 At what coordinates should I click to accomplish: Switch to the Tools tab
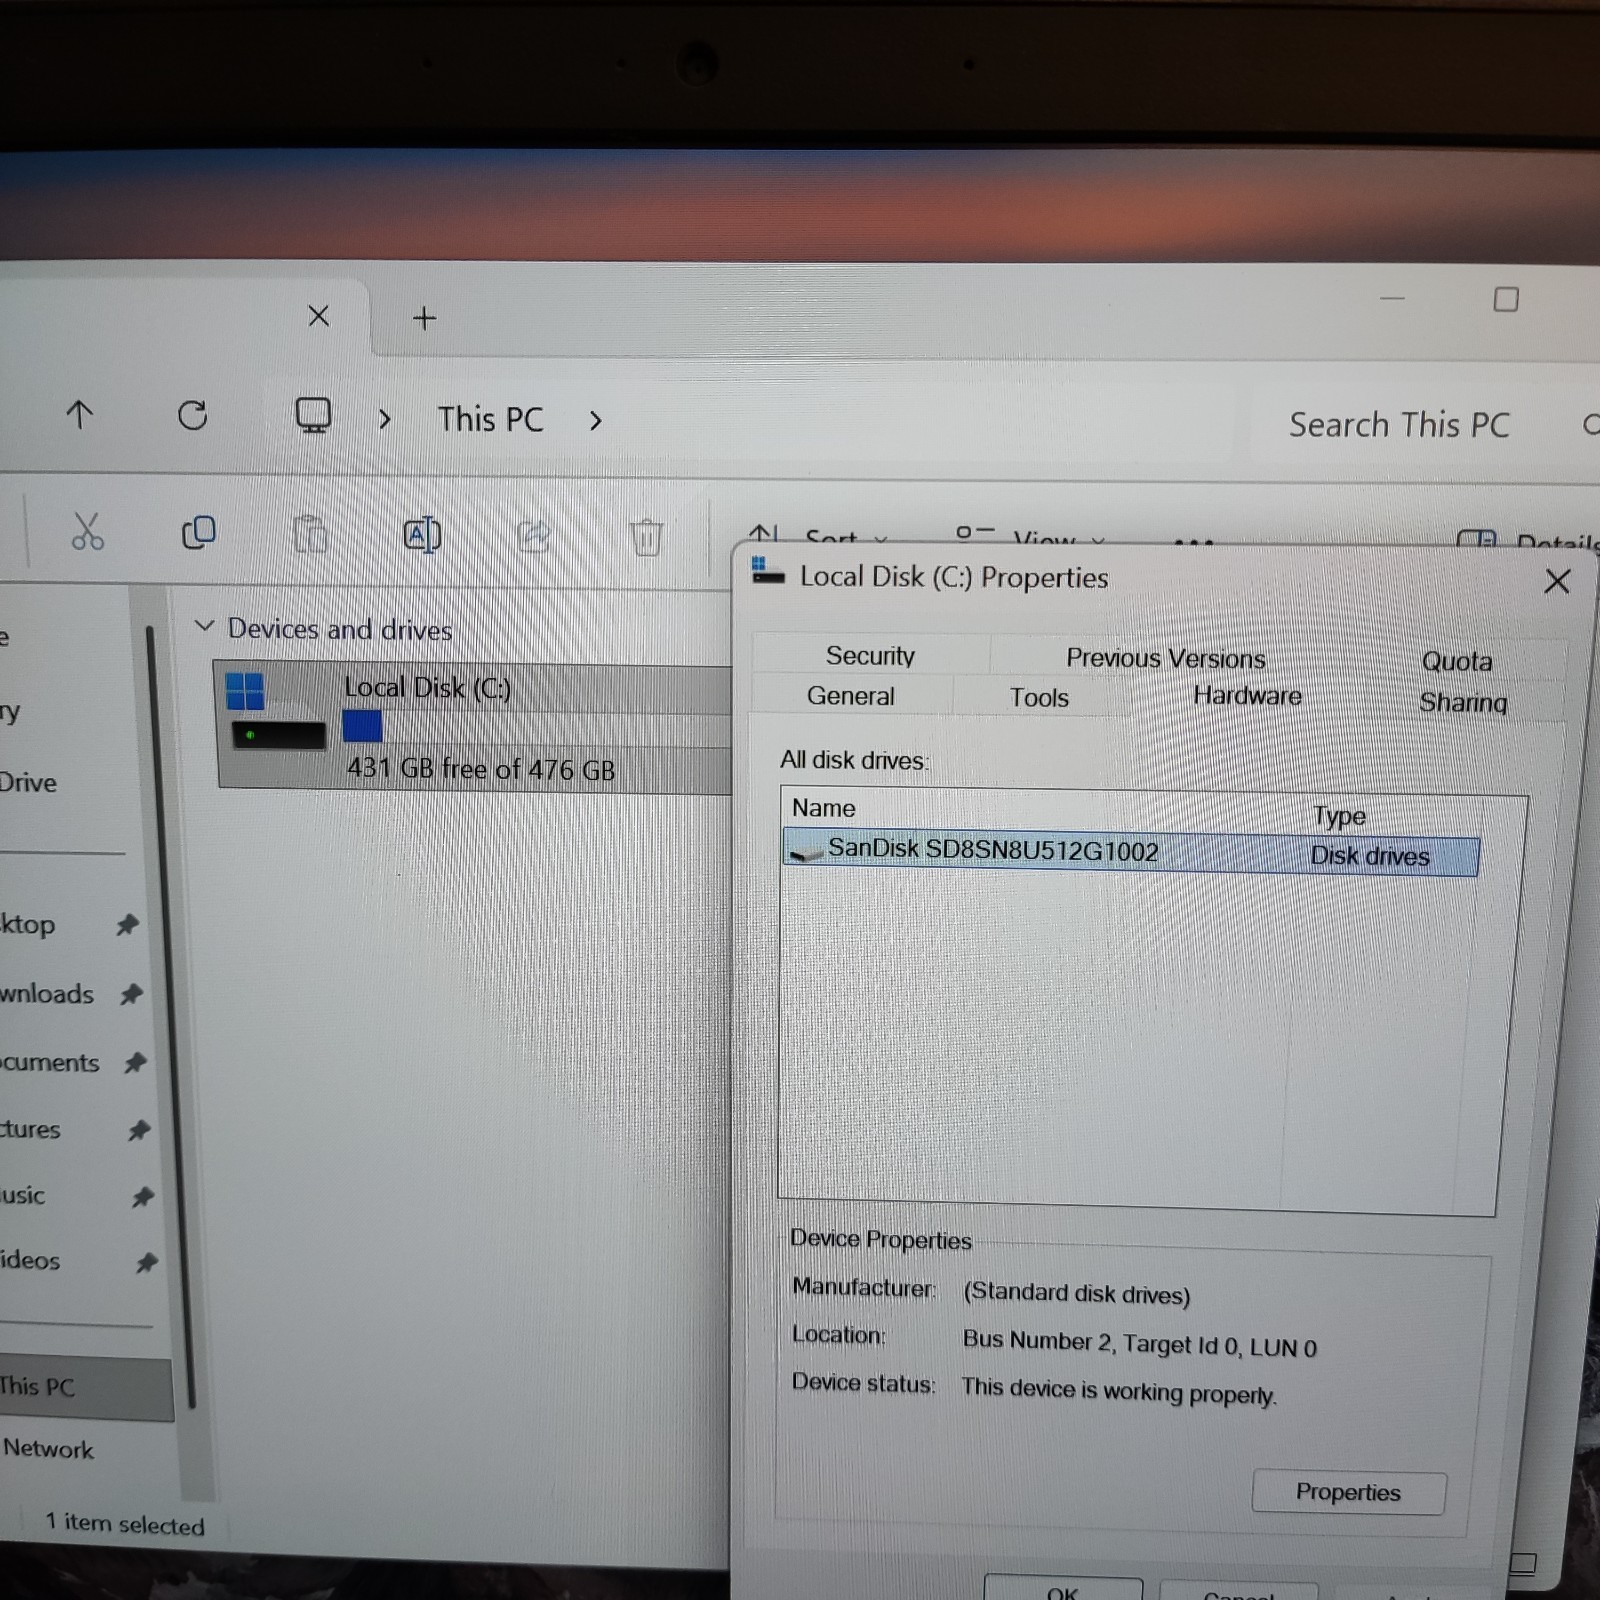tap(1039, 697)
